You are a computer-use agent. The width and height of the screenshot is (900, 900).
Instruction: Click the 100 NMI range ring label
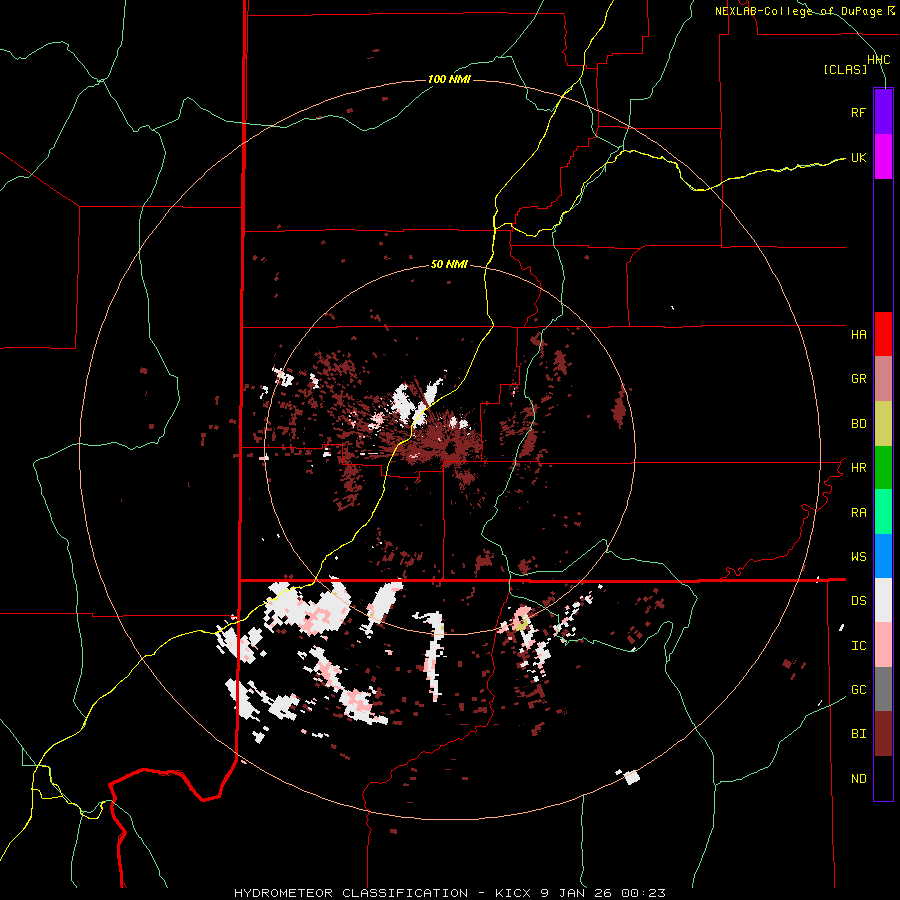click(449, 79)
